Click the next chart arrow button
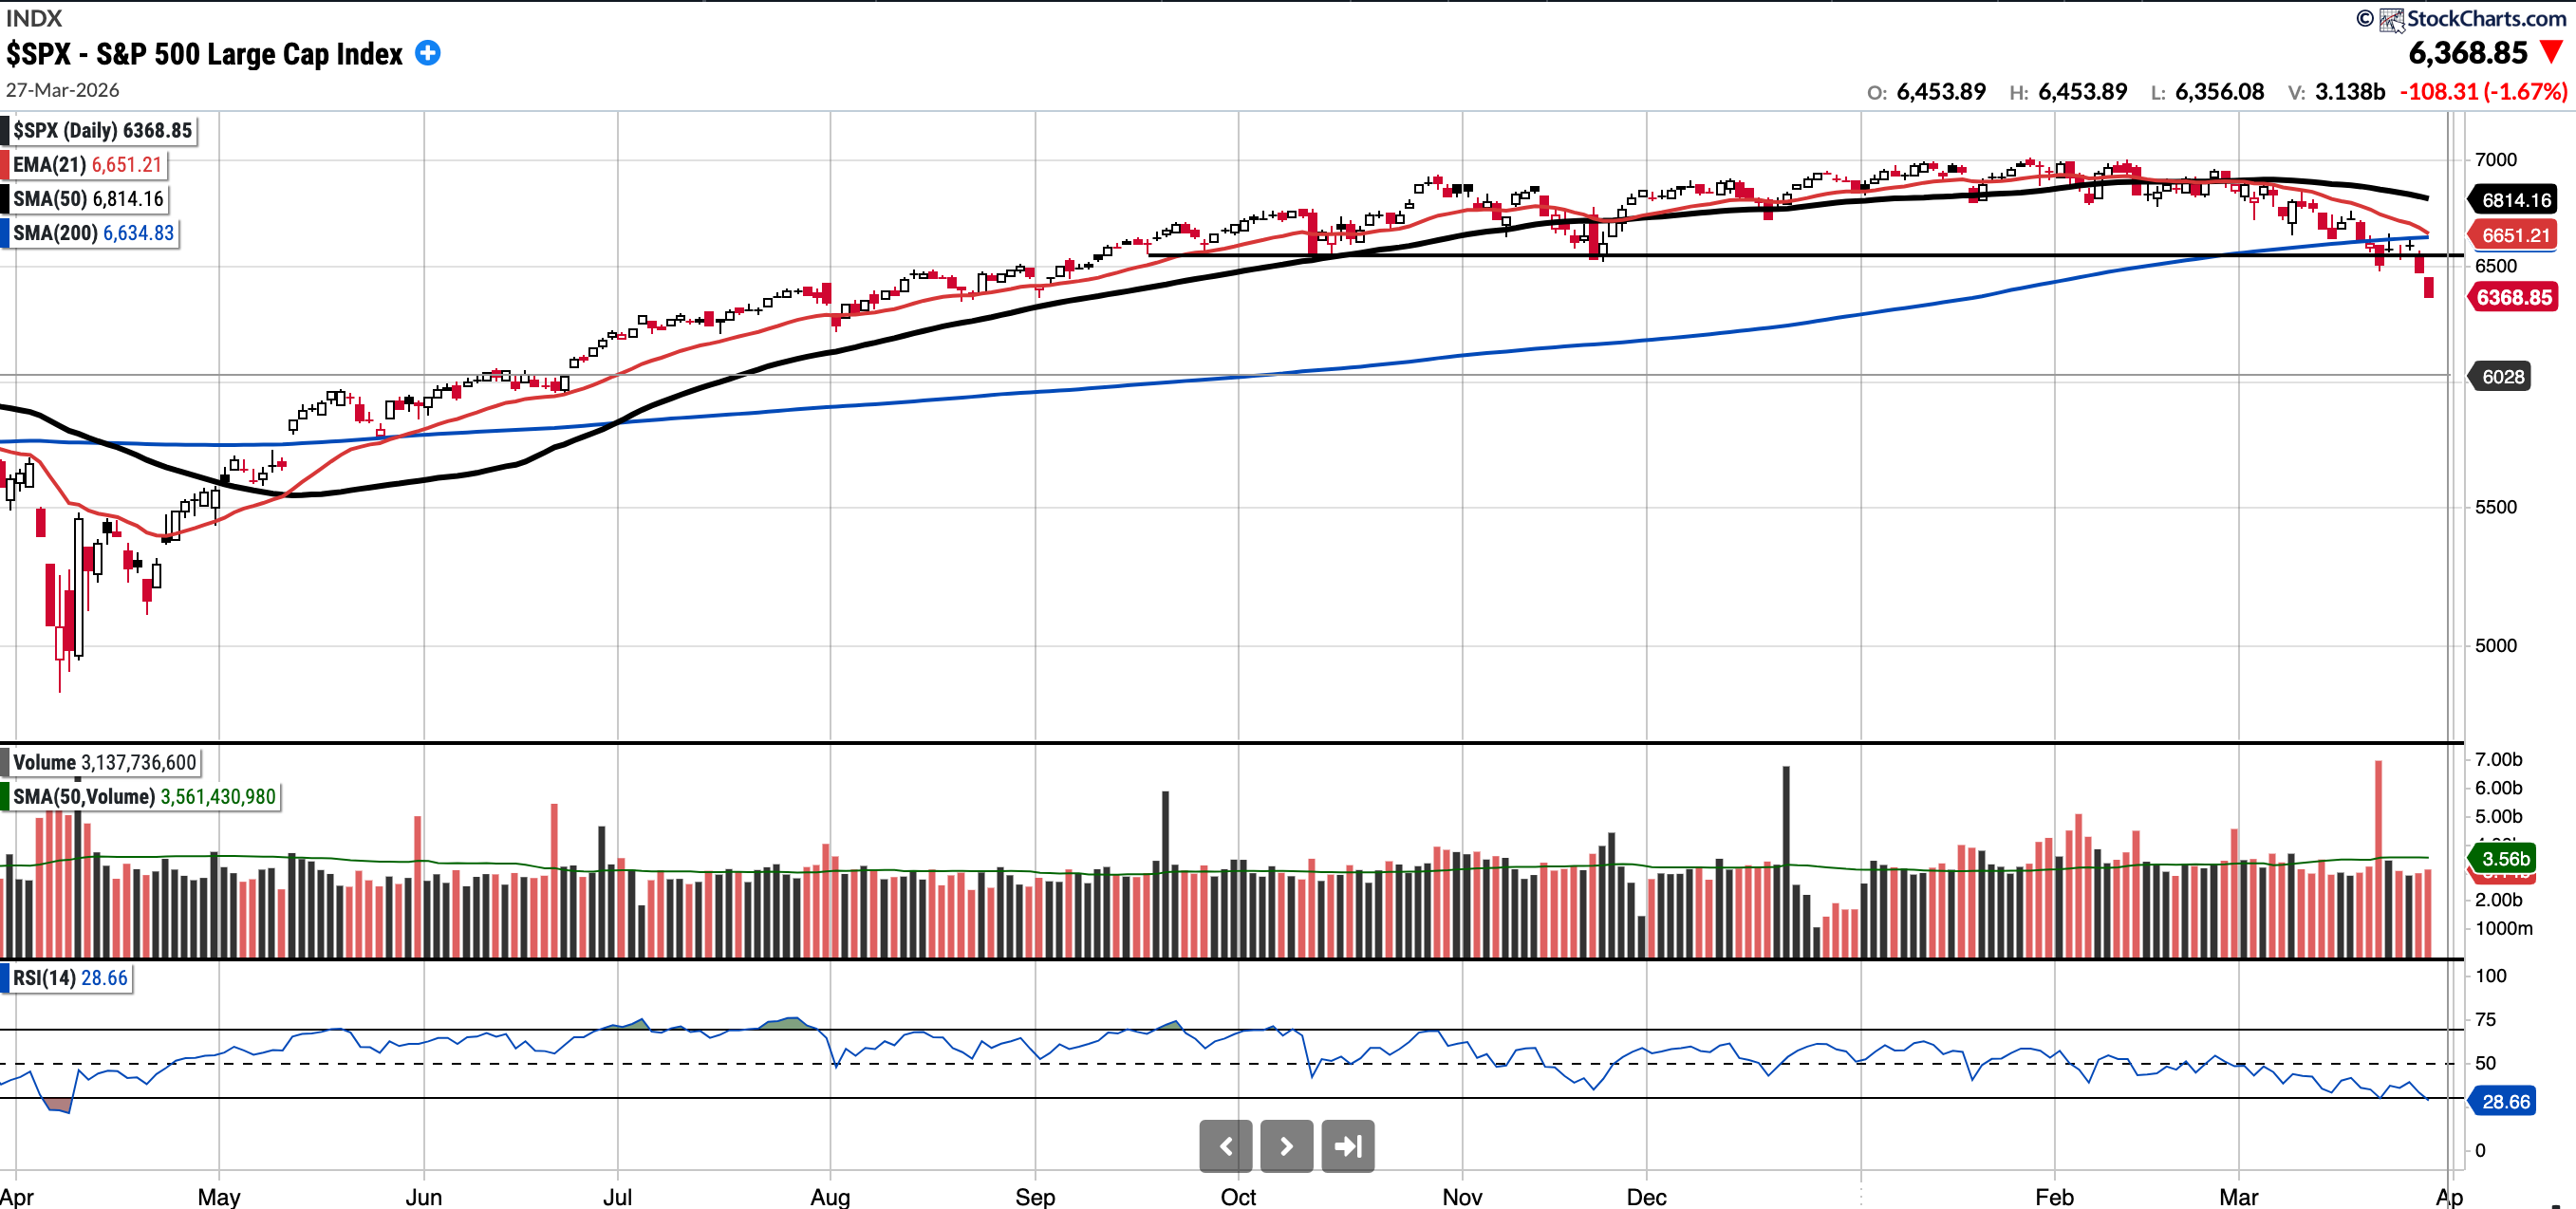 [1286, 1146]
